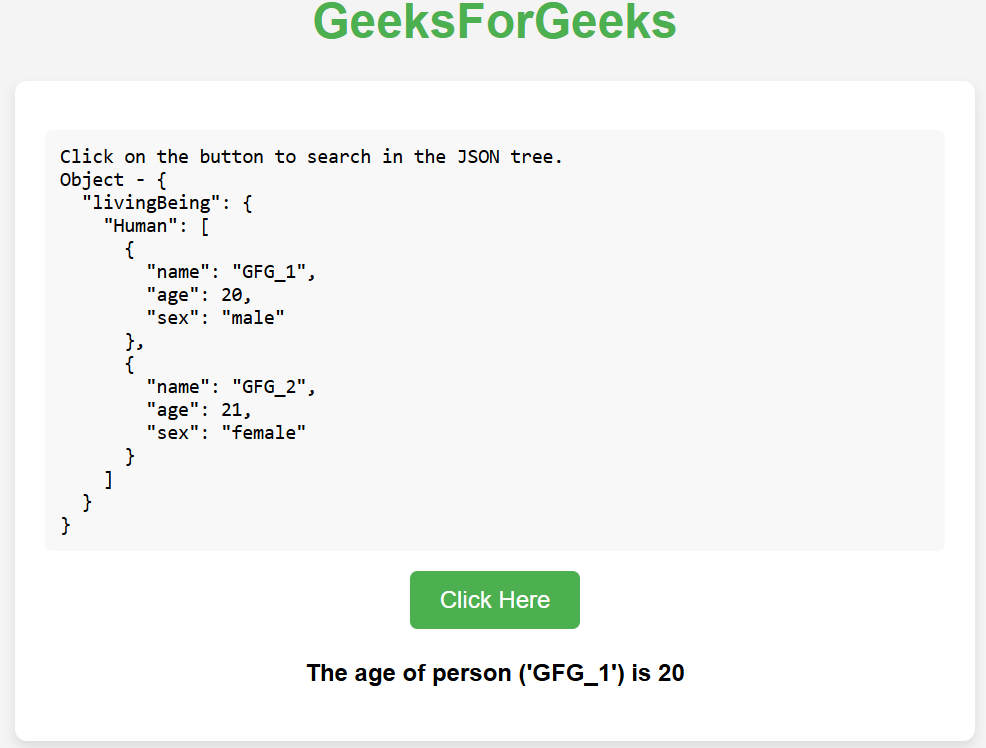Click the closing square bracket of the Human array
Viewport: 986px width, 748px height.
(x=108, y=479)
